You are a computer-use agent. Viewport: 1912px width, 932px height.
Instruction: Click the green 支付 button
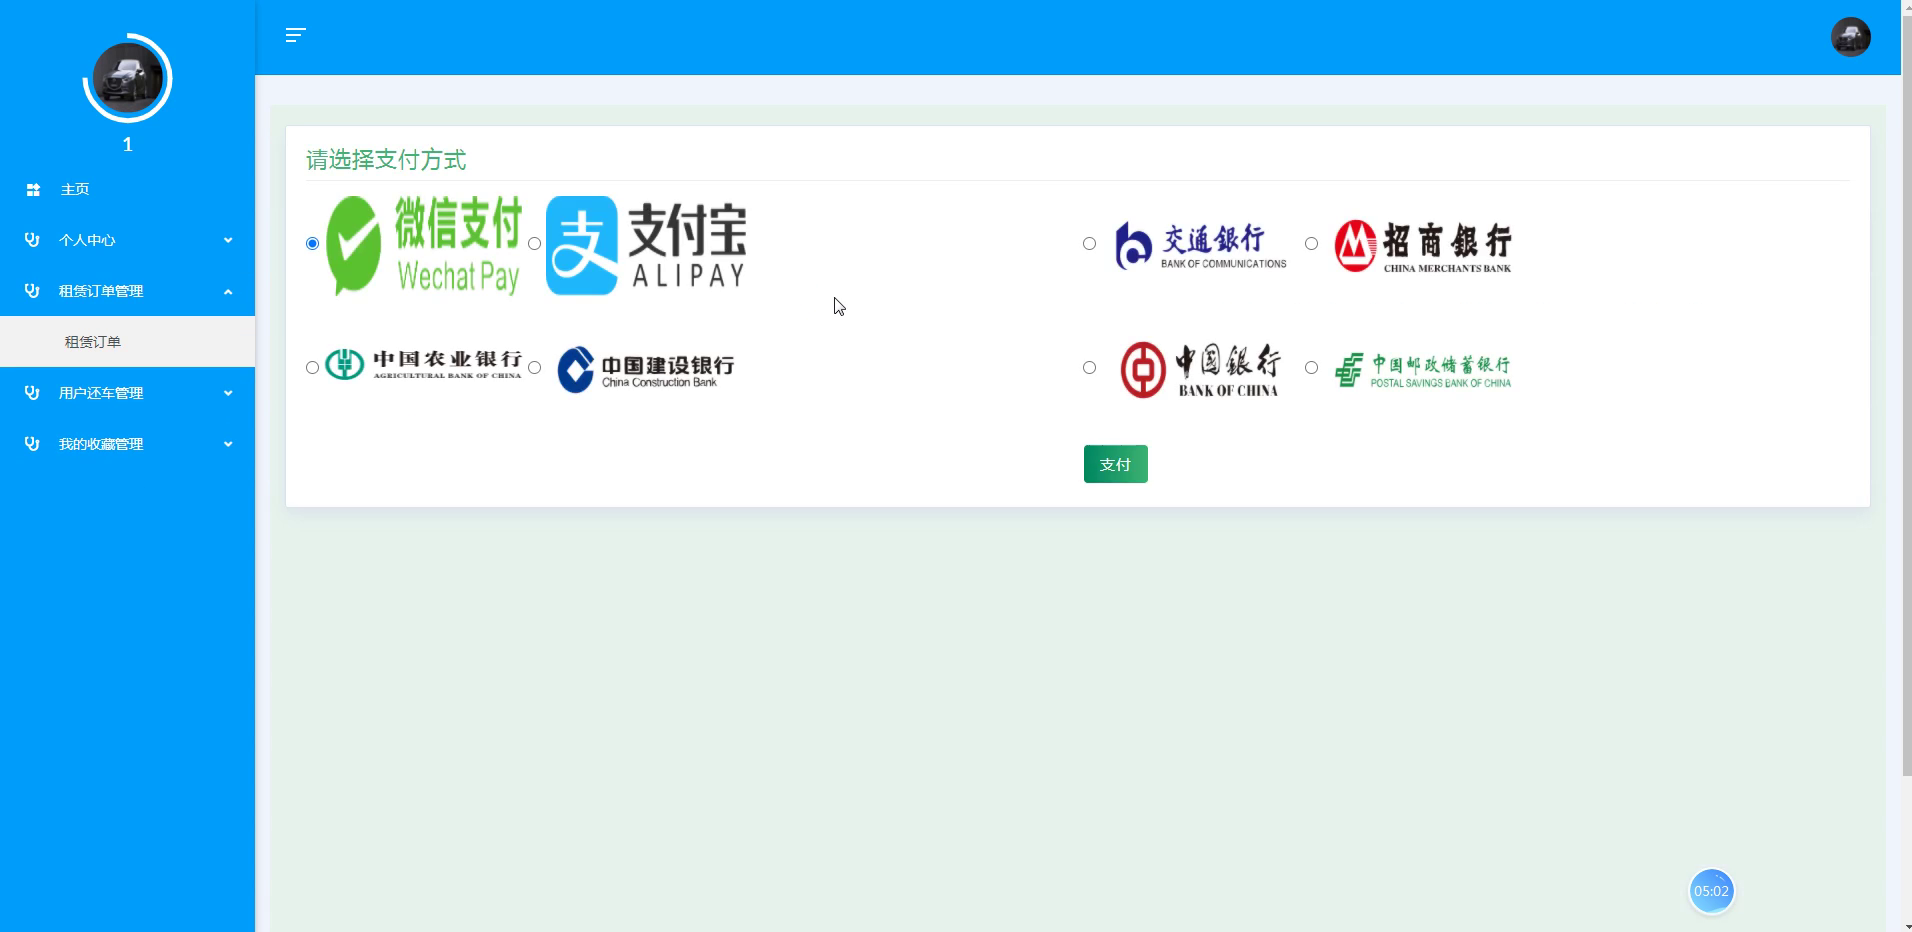tap(1115, 464)
